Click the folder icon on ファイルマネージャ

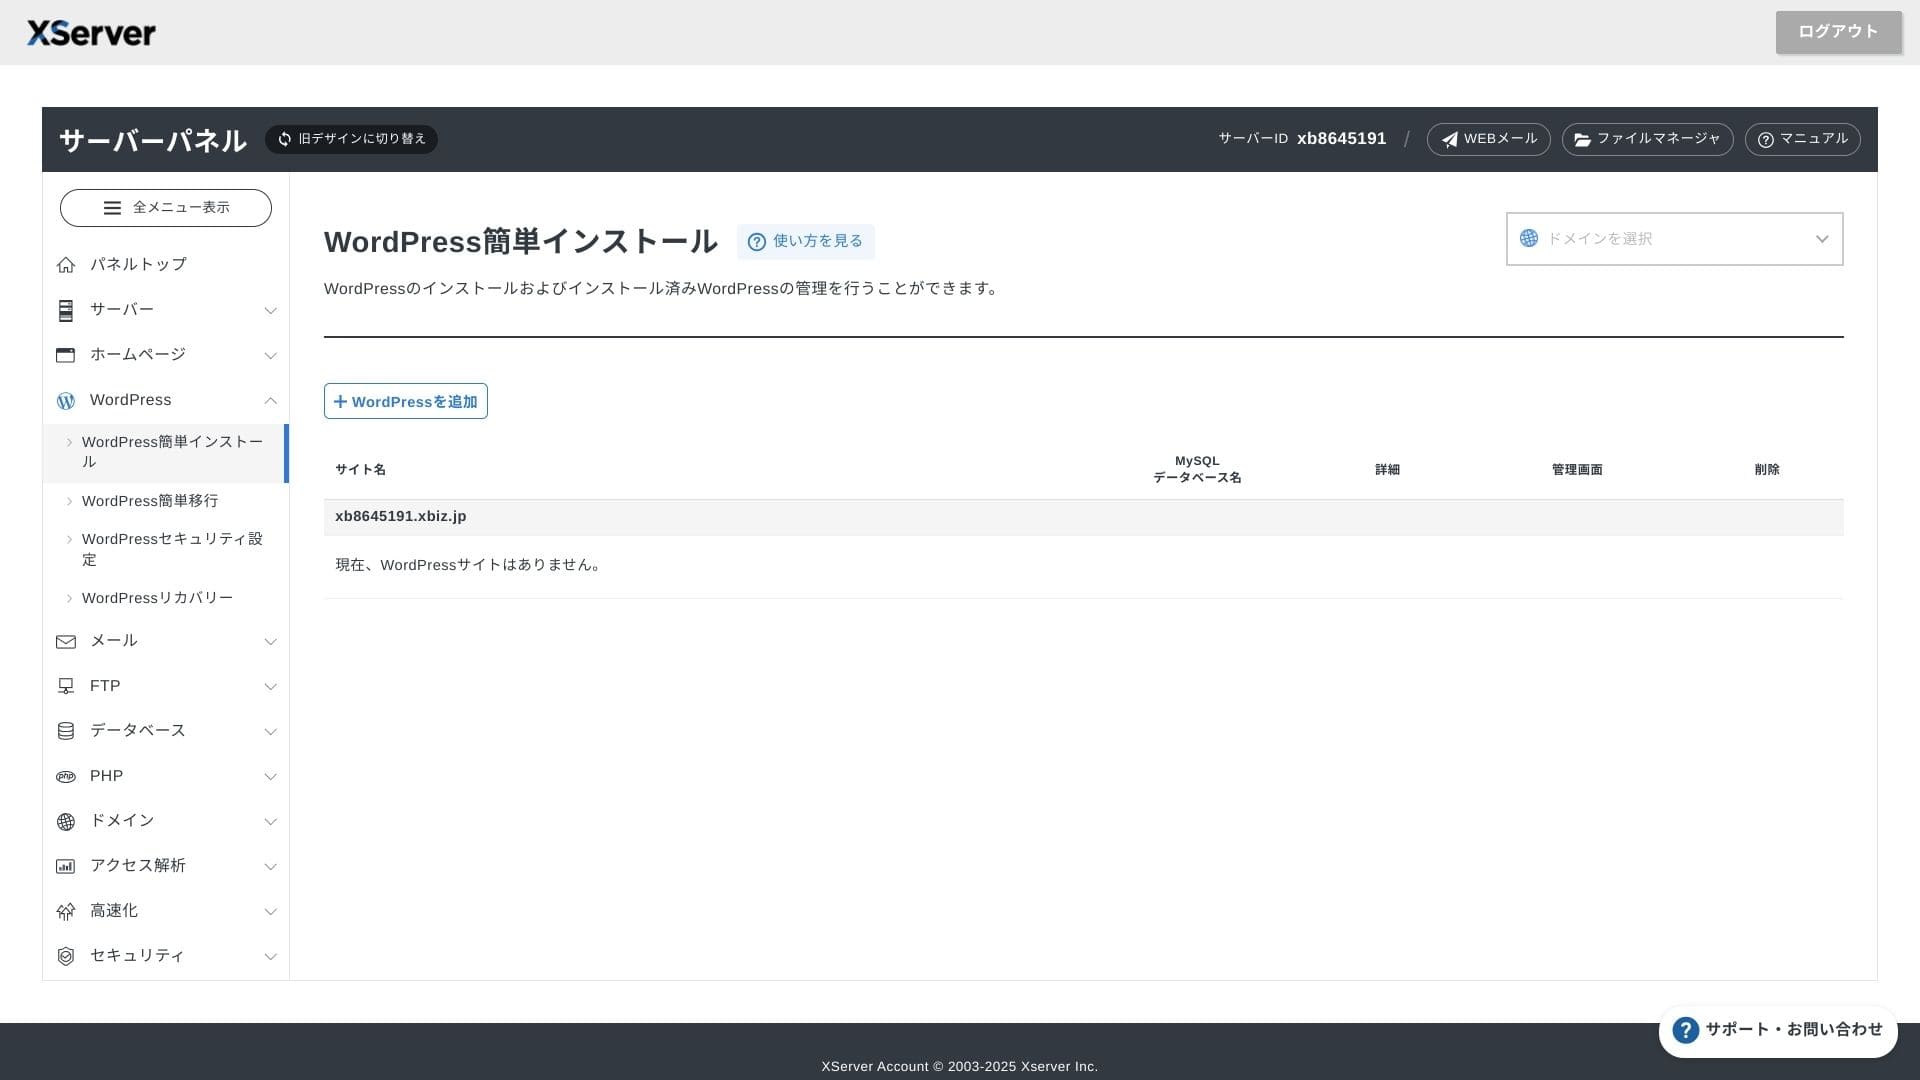point(1583,140)
